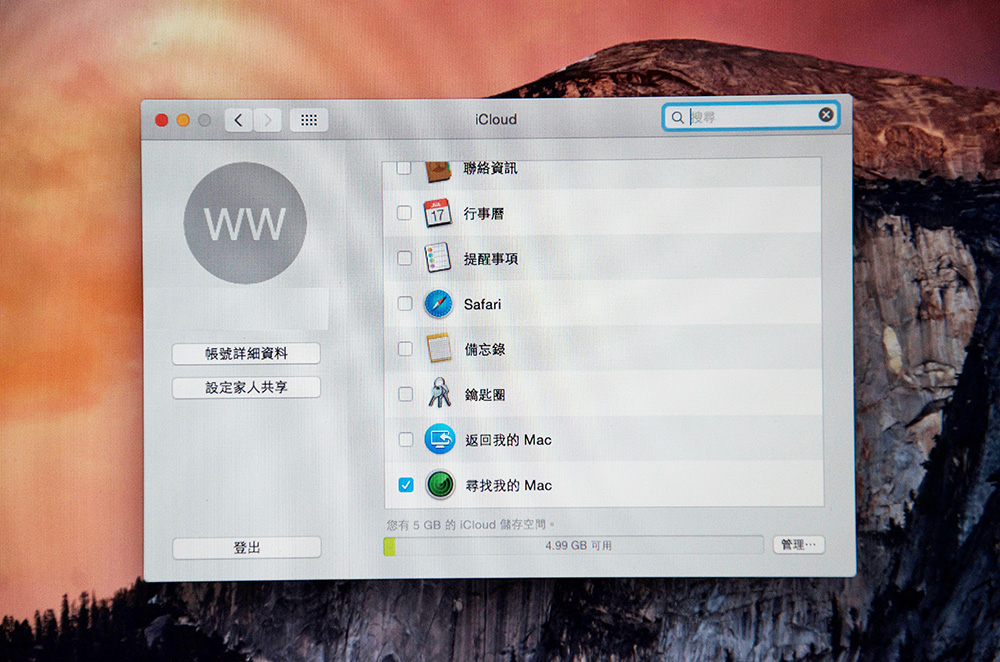Show all preferences grid icon
The image size is (1000, 662).
[309, 120]
